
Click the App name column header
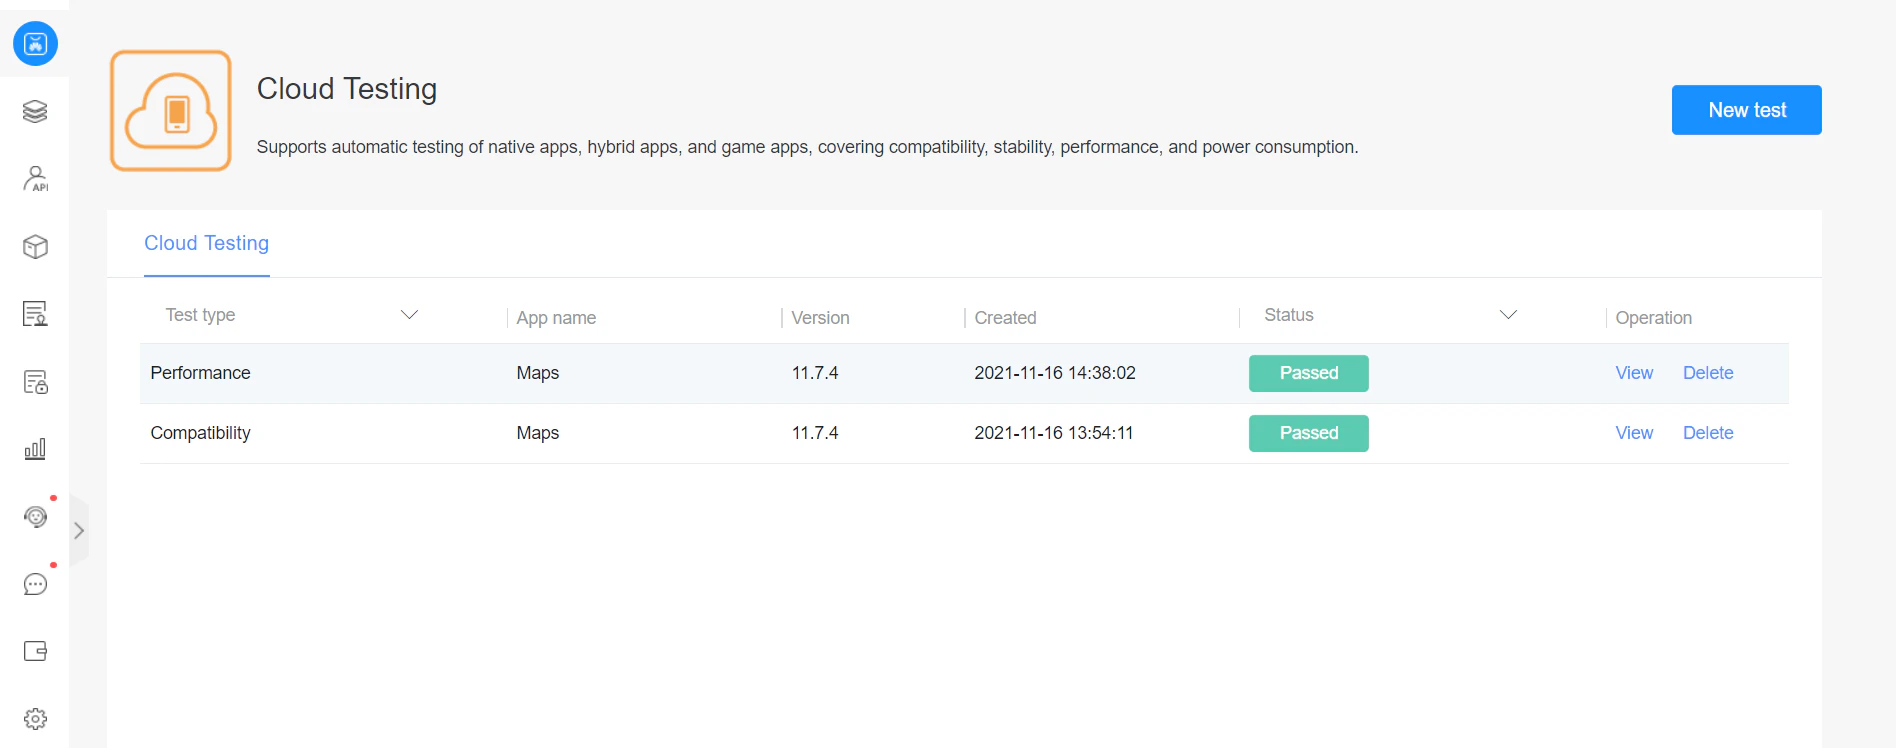pyautogui.click(x=556, y=318)
